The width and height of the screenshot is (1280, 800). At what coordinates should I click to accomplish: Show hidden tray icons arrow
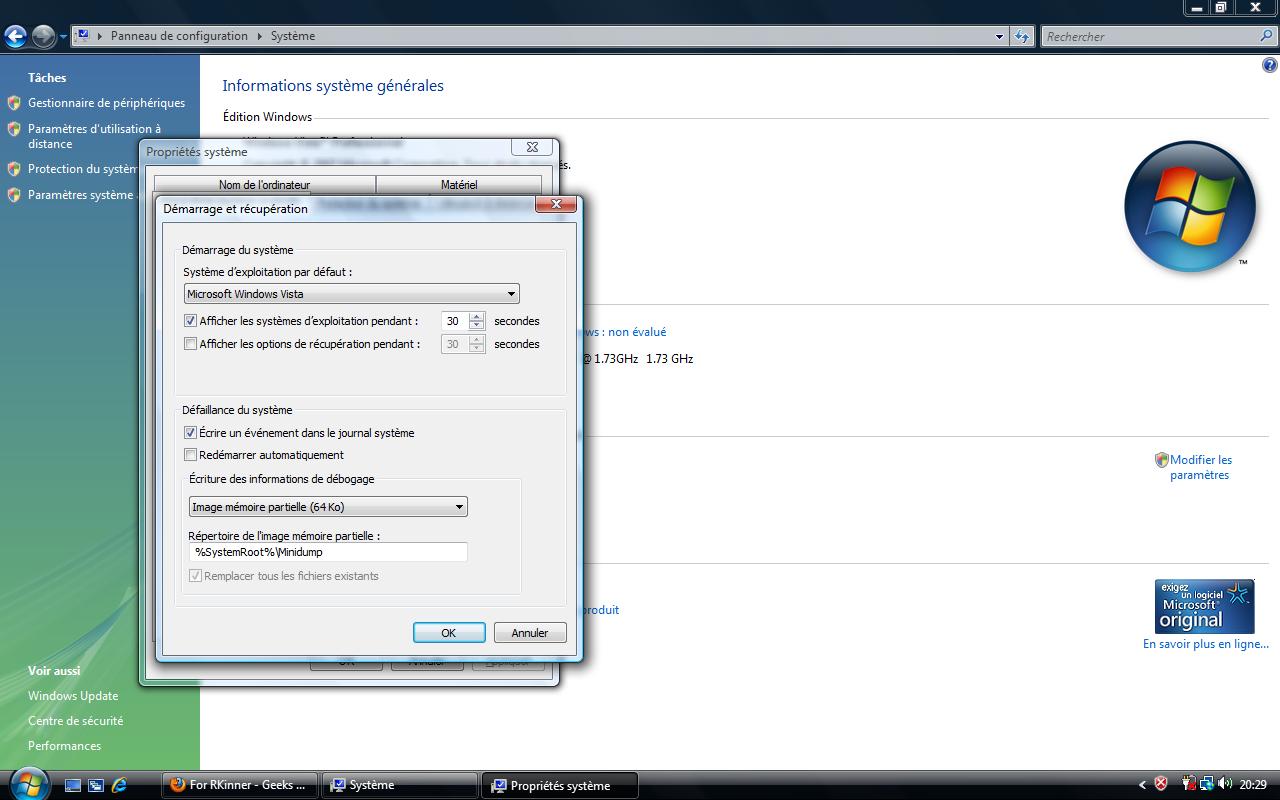pos(1142,785)
